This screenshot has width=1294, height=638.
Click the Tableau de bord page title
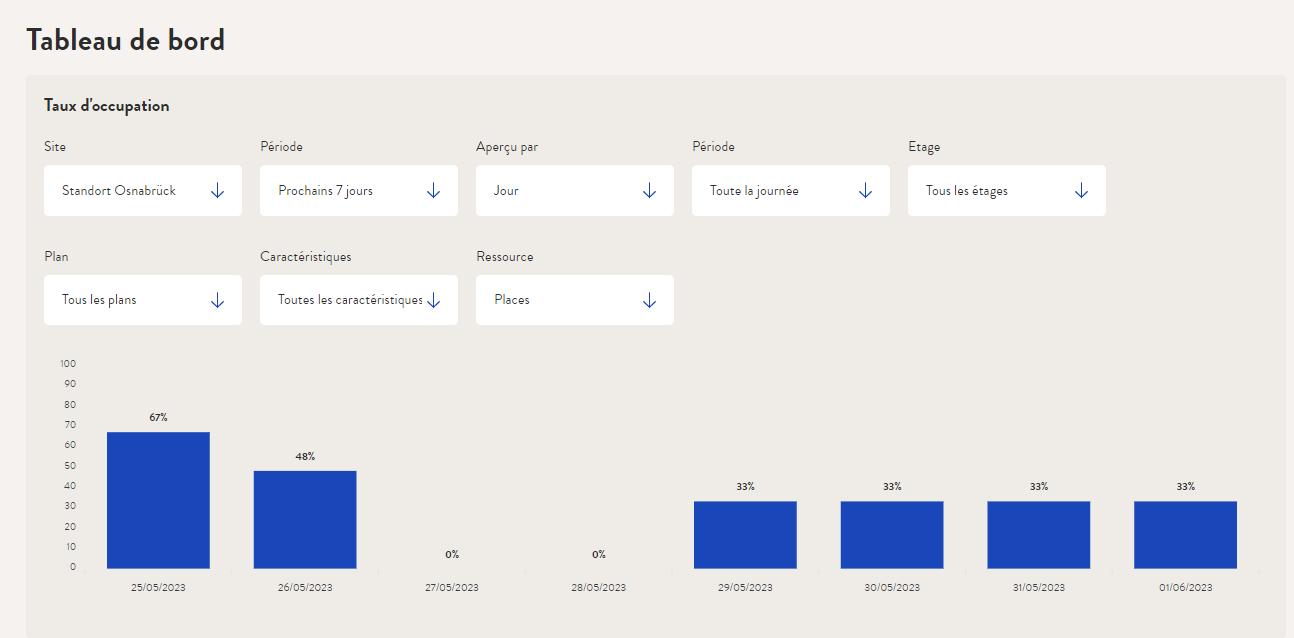pos(126,40)
